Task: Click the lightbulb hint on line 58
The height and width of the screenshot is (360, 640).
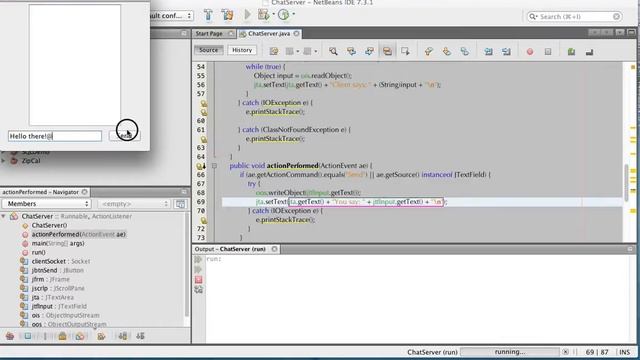Action: coord(204,103)
